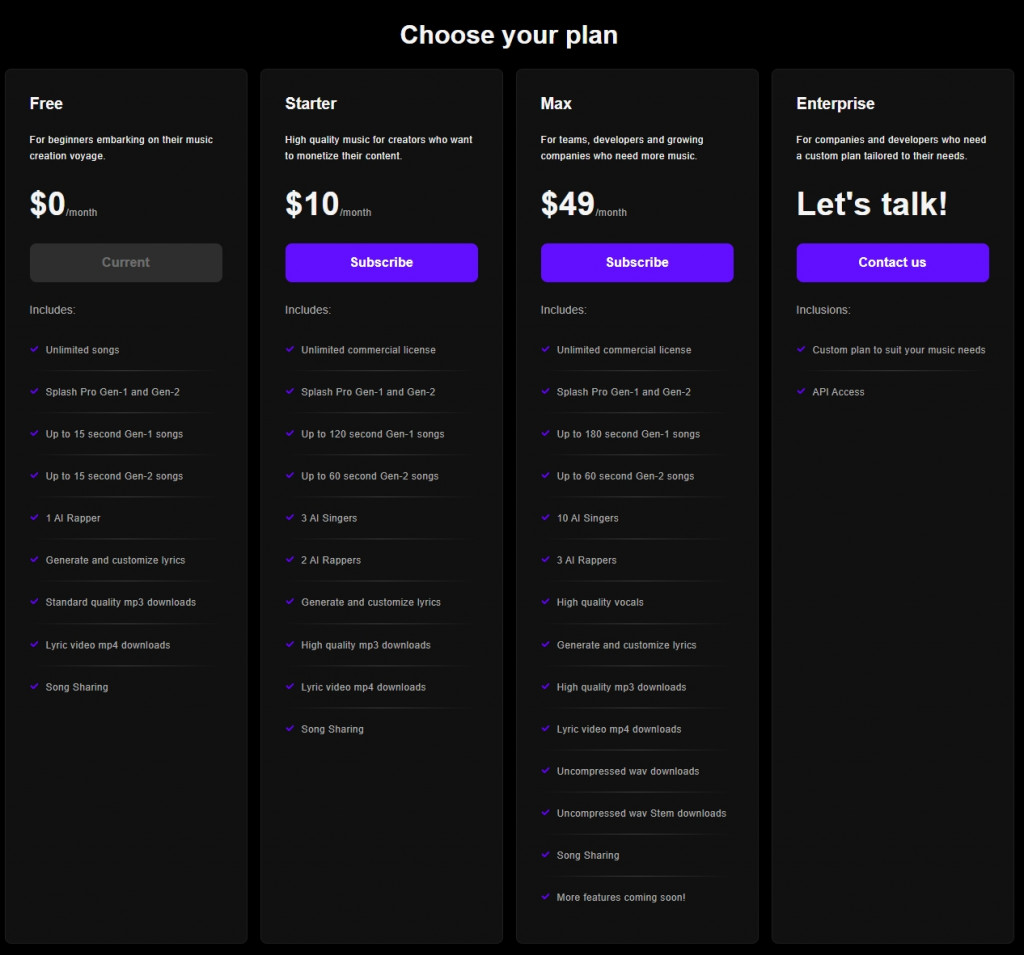Click Standard quality mp3 downloads feature
The height and width of the screenshot is (955, 1024).
120,602
